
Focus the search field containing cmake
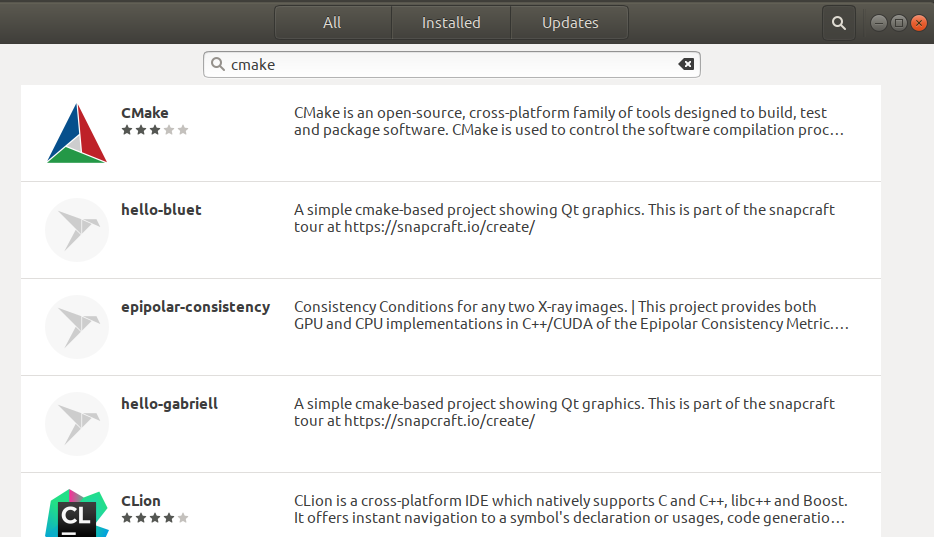(x=450, y=64)
